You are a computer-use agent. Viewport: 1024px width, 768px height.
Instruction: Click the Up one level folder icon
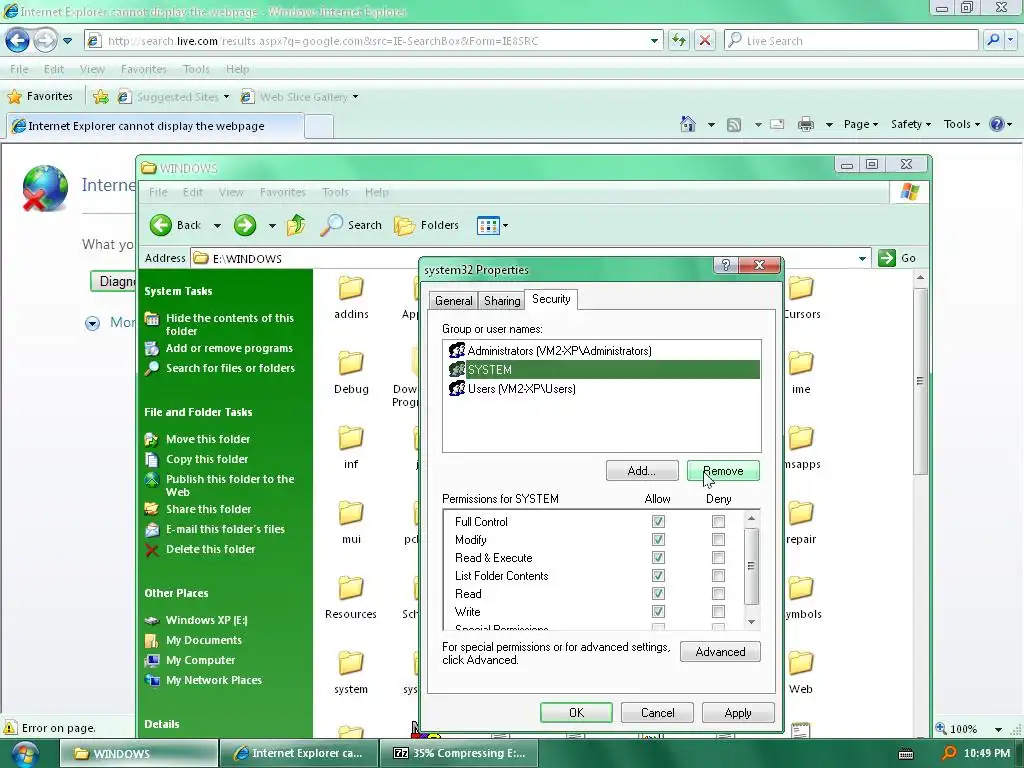[x=296, y=225]
